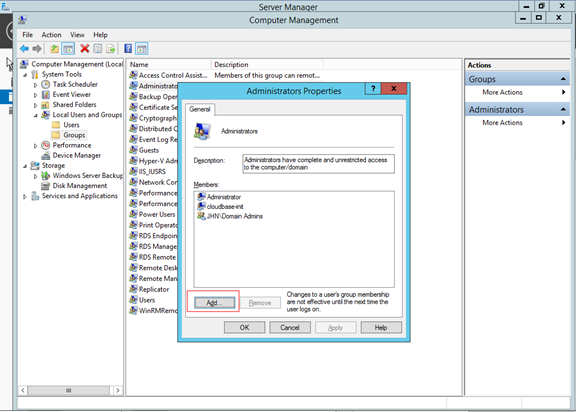Click the Power Users group icon
The width and height of the screenshot is (580, 412).
coord(133,215)
